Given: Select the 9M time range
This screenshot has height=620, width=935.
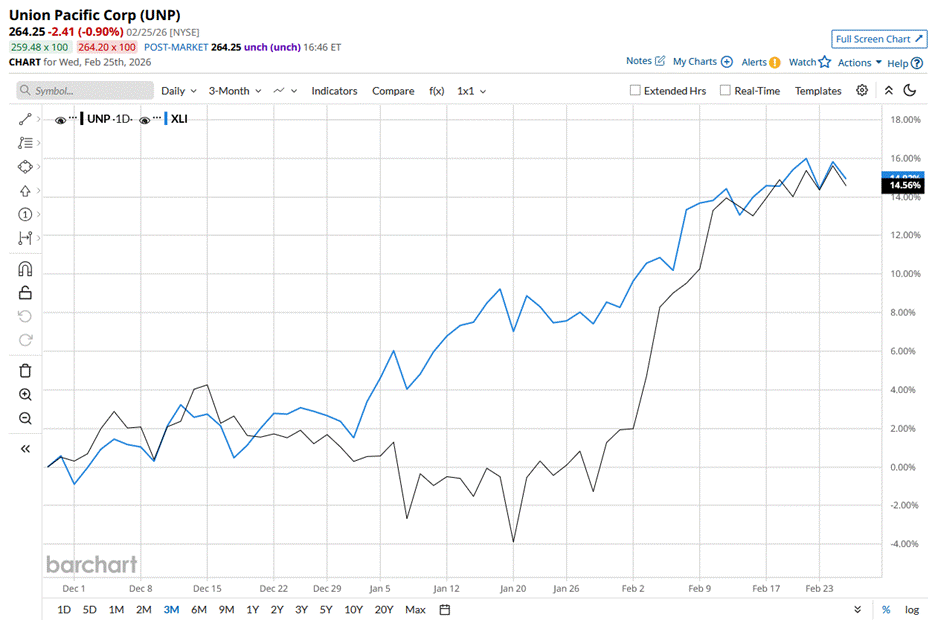Looking at the screenshot, I should coord(226,609).
